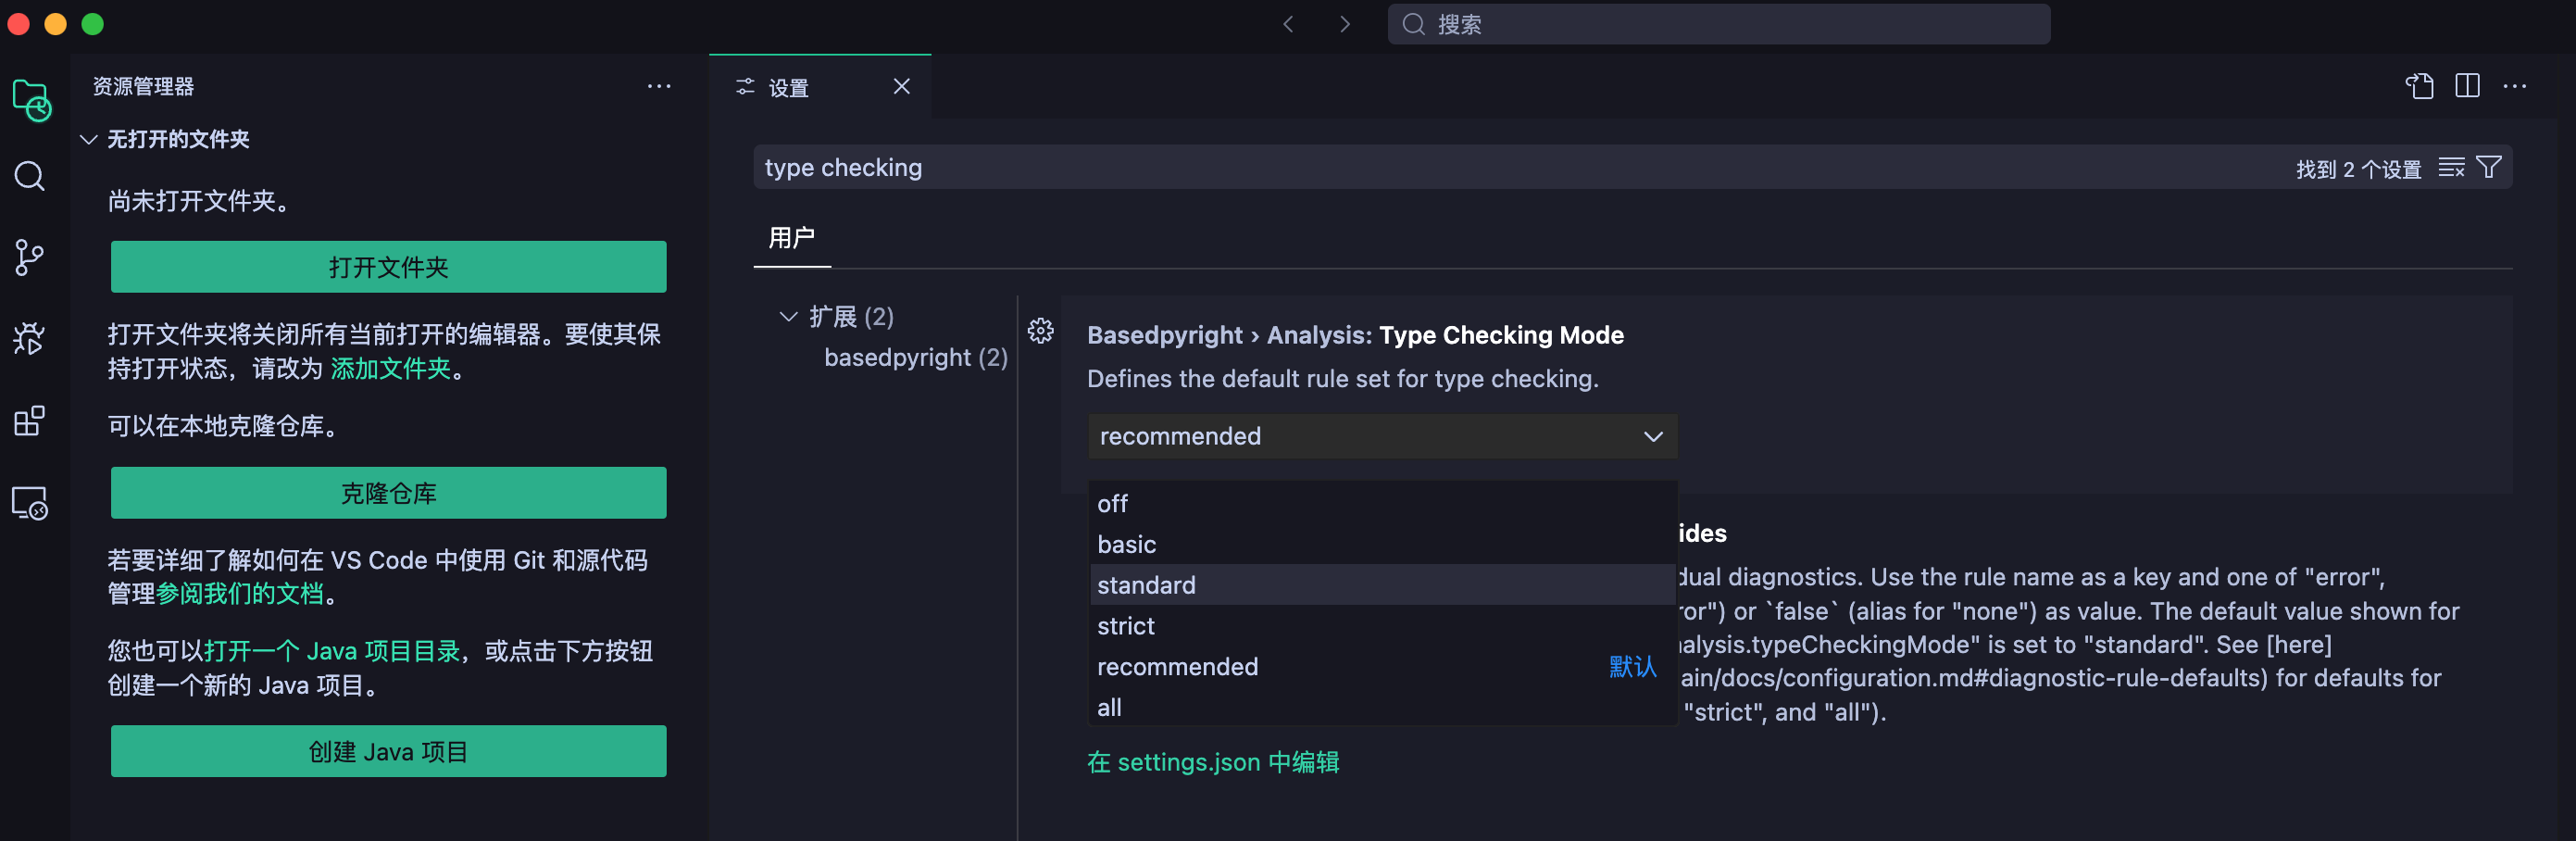Click the 打开文件夹 button

coord(388,267)
